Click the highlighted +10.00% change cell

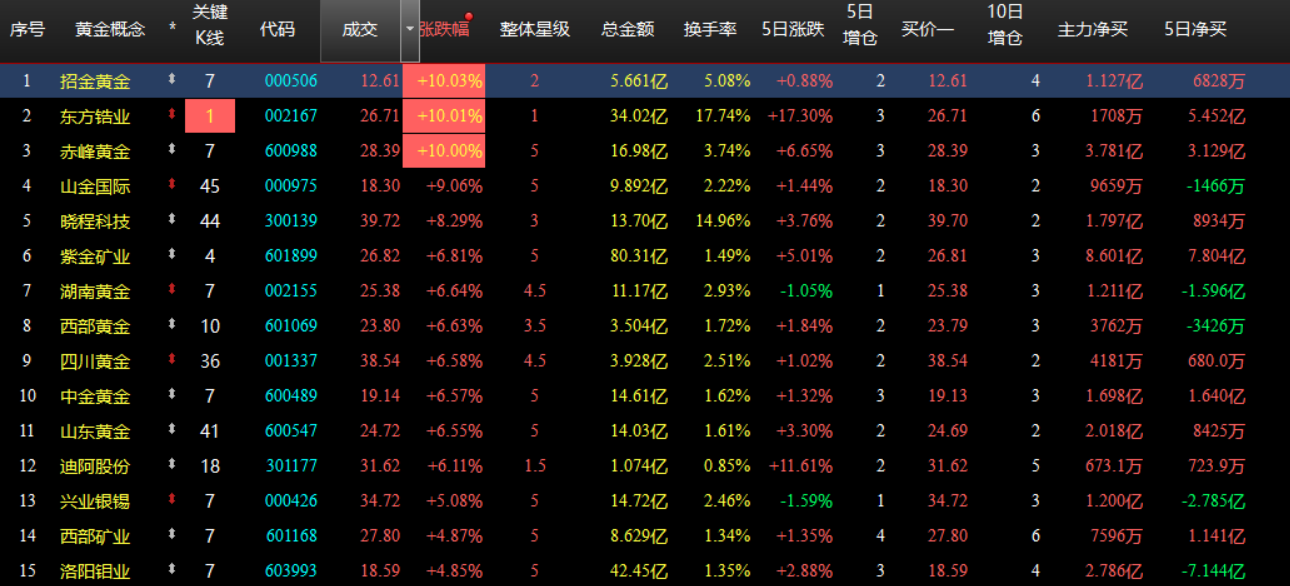[444, 151]
